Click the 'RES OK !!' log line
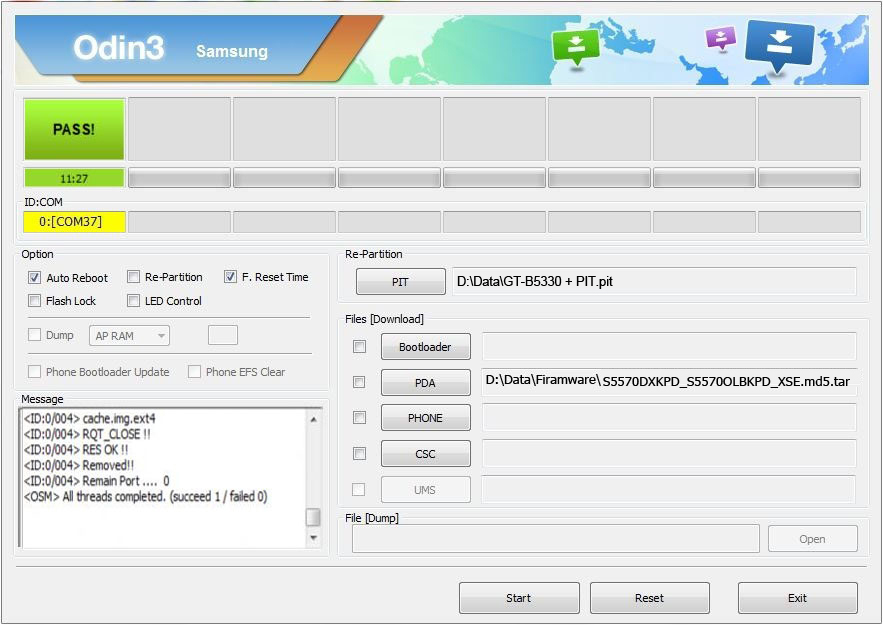883x625 pixels. [x=76, y=450]
